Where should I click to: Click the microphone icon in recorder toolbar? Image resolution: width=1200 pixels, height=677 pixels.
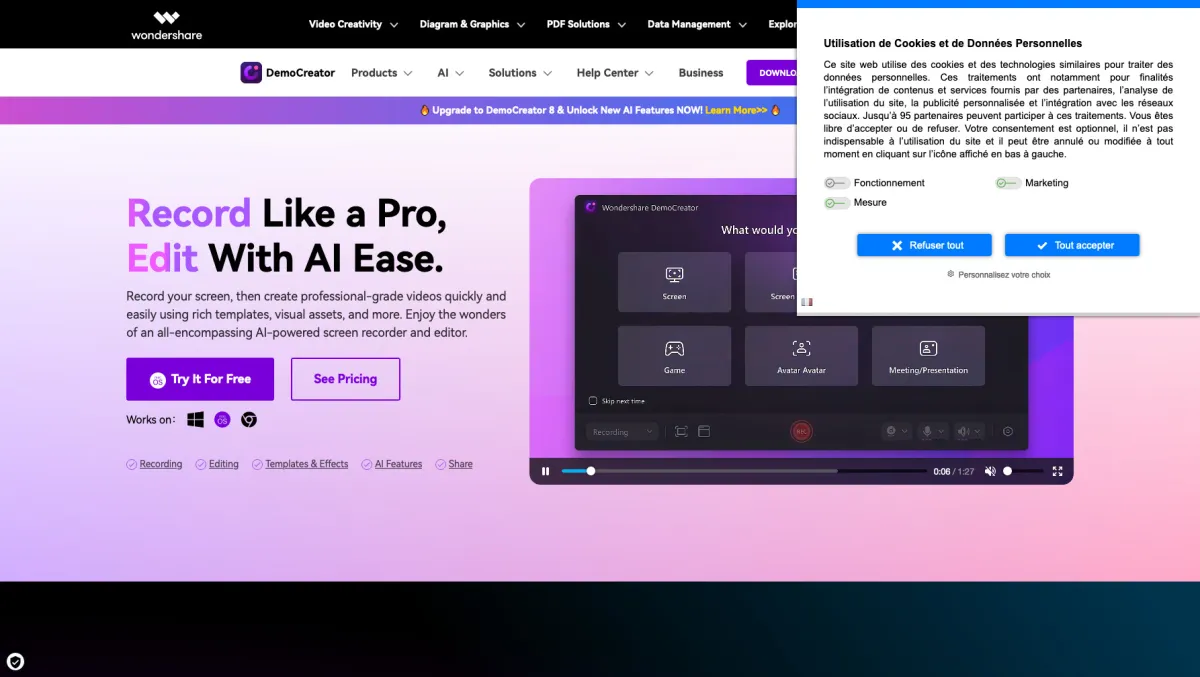click(927, 431)
